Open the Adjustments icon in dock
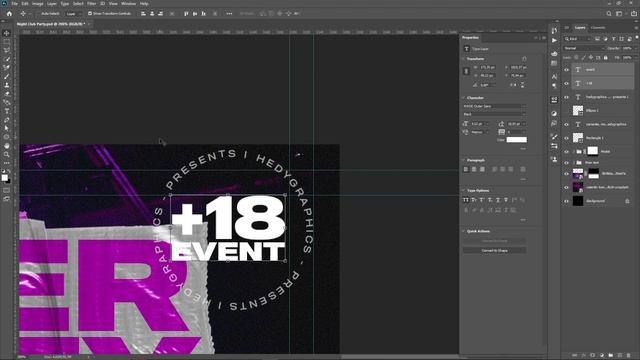Image resolution: width=640 pixels, height=360 pixels. [x=554, y=113]
